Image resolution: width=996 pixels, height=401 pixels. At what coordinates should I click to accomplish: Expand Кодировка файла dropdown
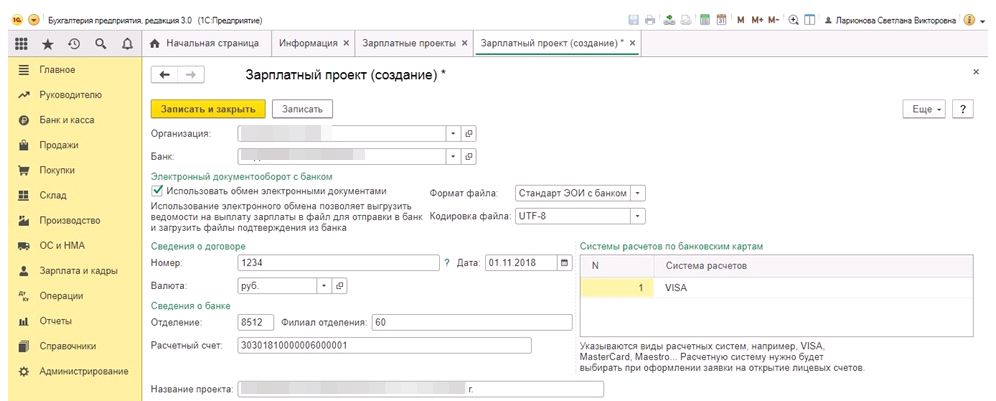[x=638, y=216]
